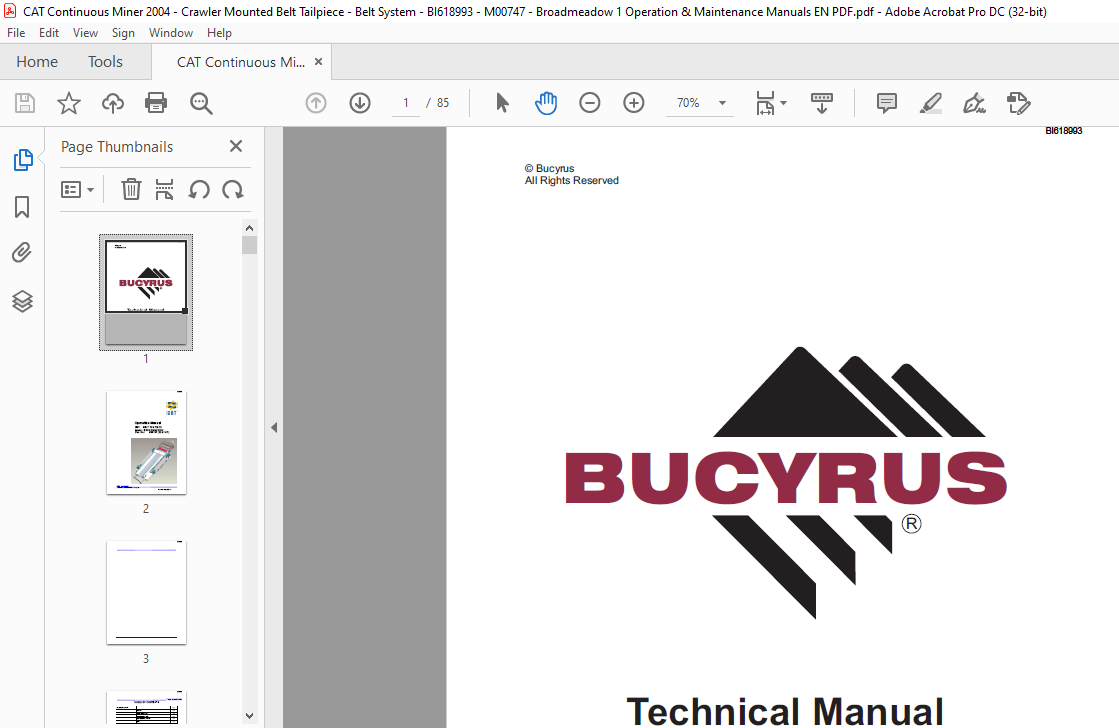Click the print pages icon in thumbnails
The height and width of the screenshot is (728, 1119).
pyautogui.click(x=165, y=190)
